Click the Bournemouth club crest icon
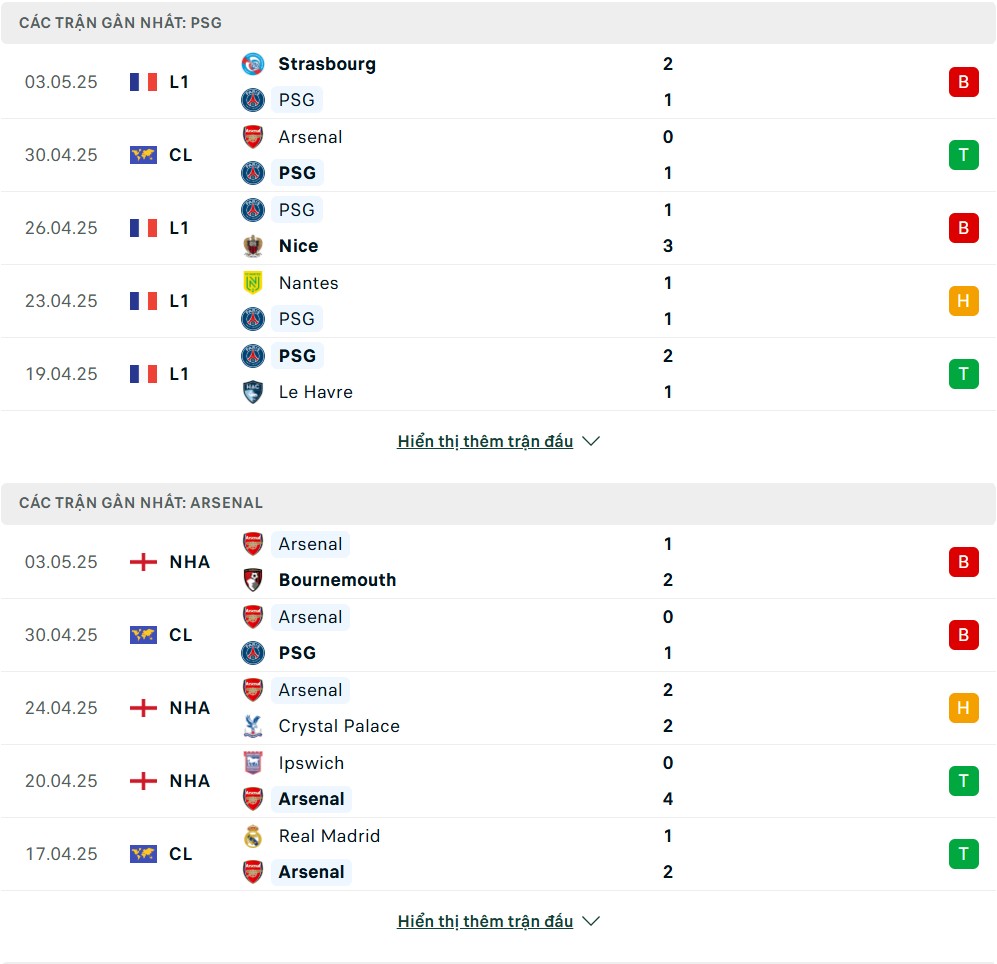 [x=253, y=580]
